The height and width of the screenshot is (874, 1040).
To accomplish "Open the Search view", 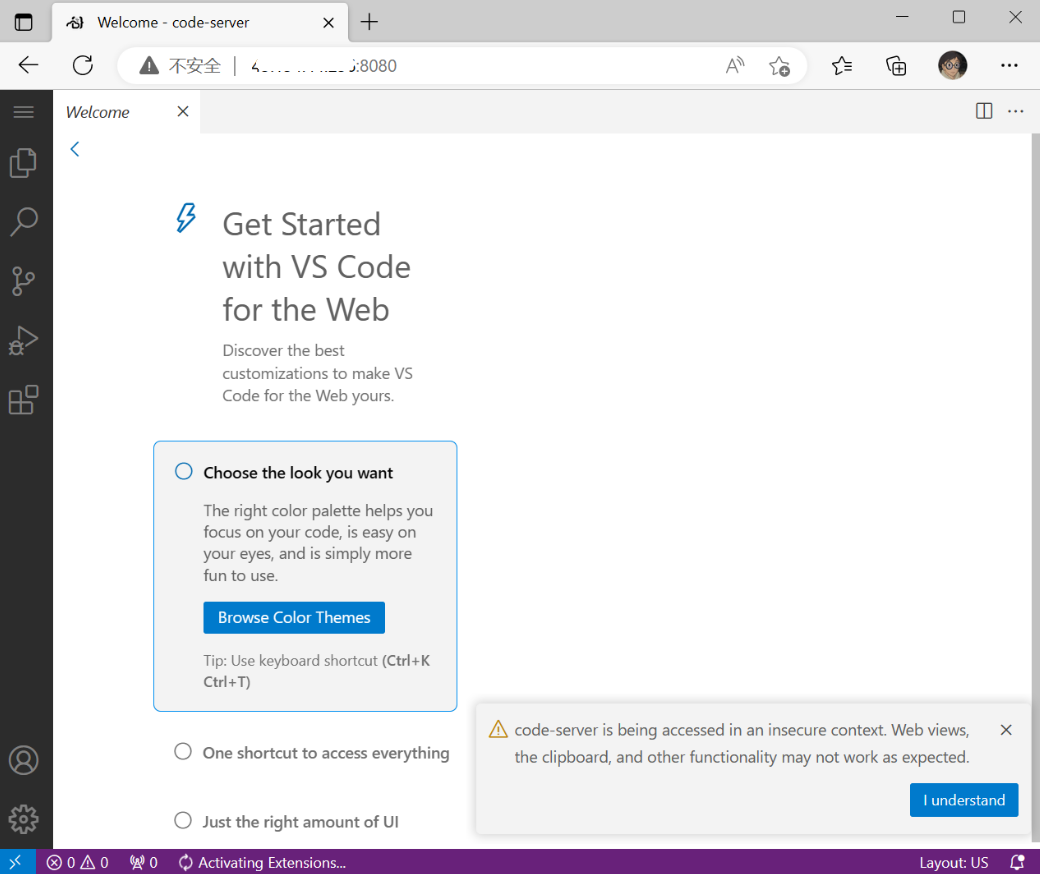I will (x=24, y=221).
